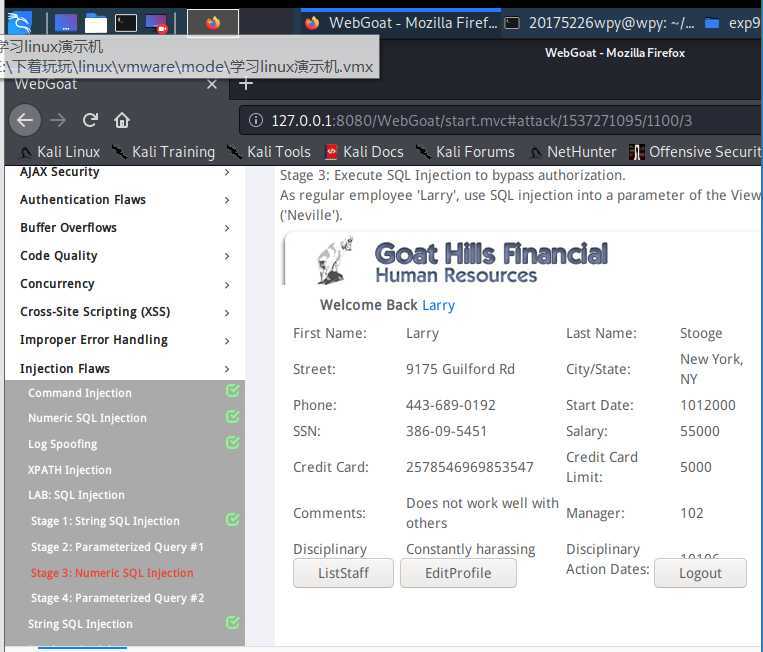Open the file manager folder icon in the taskbar
This screenshot has width=763, height=652.
96,23
